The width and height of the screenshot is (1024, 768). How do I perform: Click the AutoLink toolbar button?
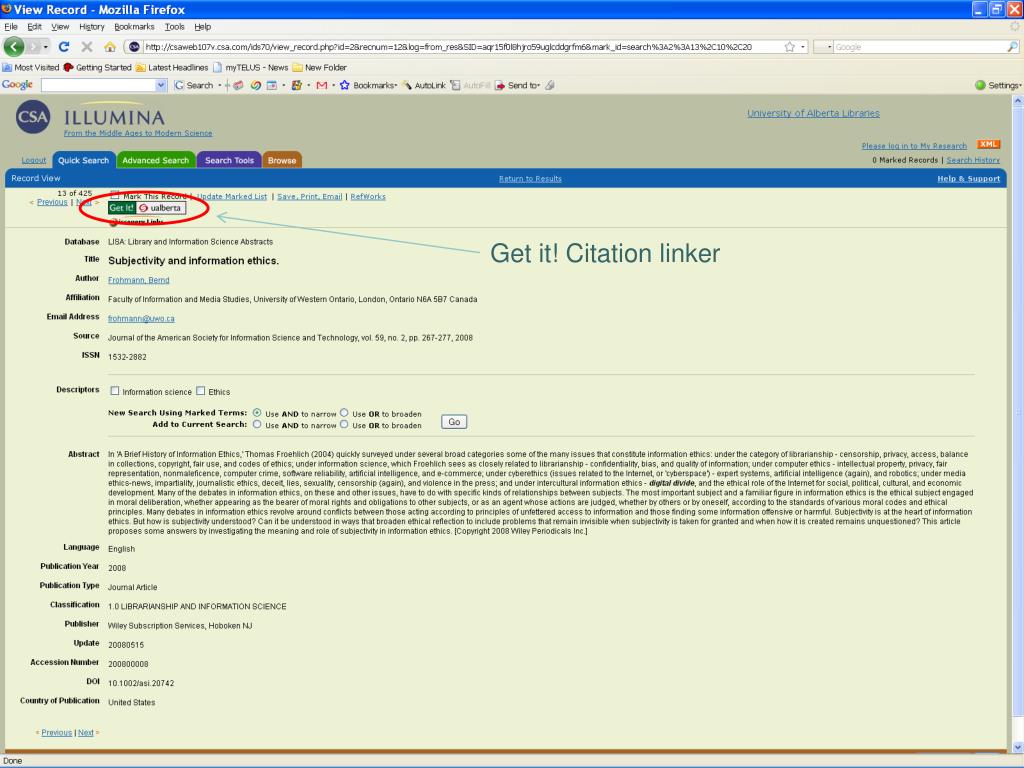point(424,86)
